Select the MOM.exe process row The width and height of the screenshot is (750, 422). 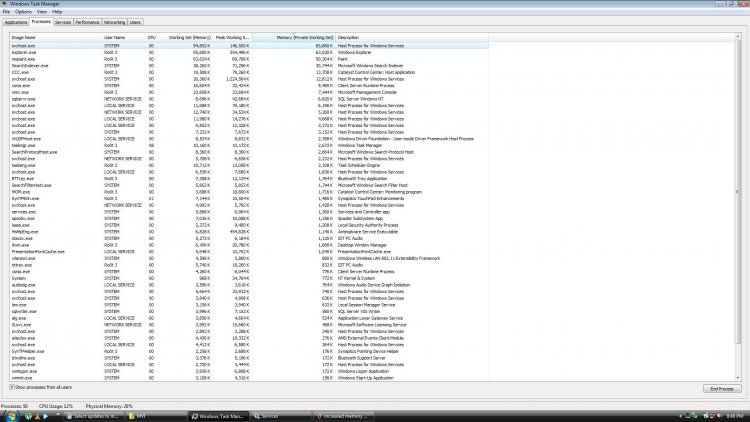(x=249, y=192)
